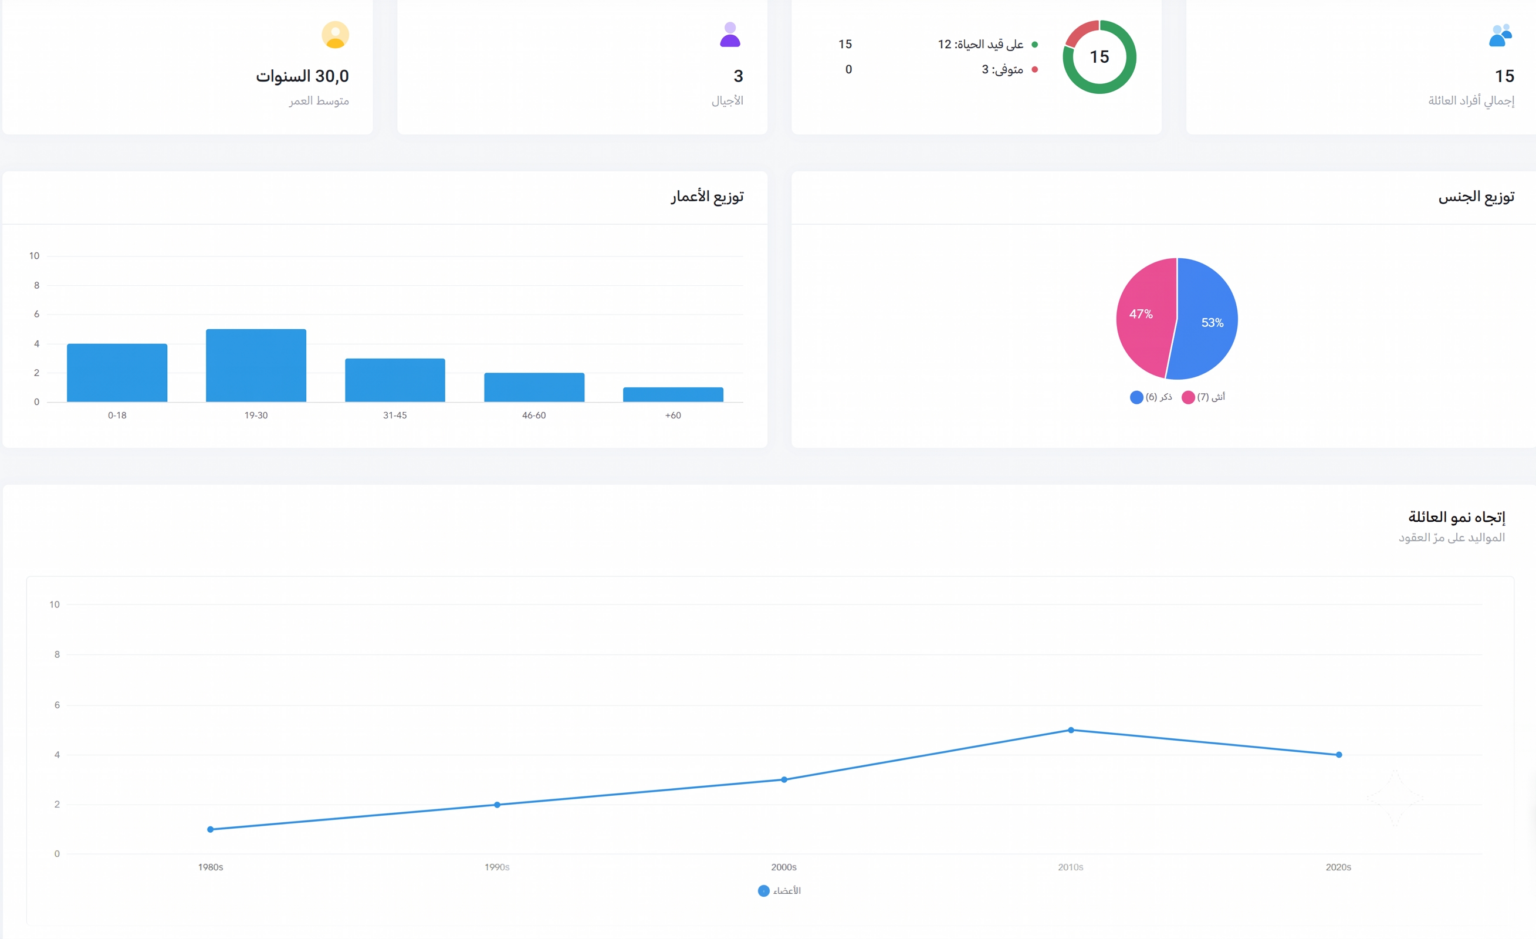Select the 31-45 age bar
Image resolution: width=1536 pixels, height=939 pixels.
tap(395, 380)
